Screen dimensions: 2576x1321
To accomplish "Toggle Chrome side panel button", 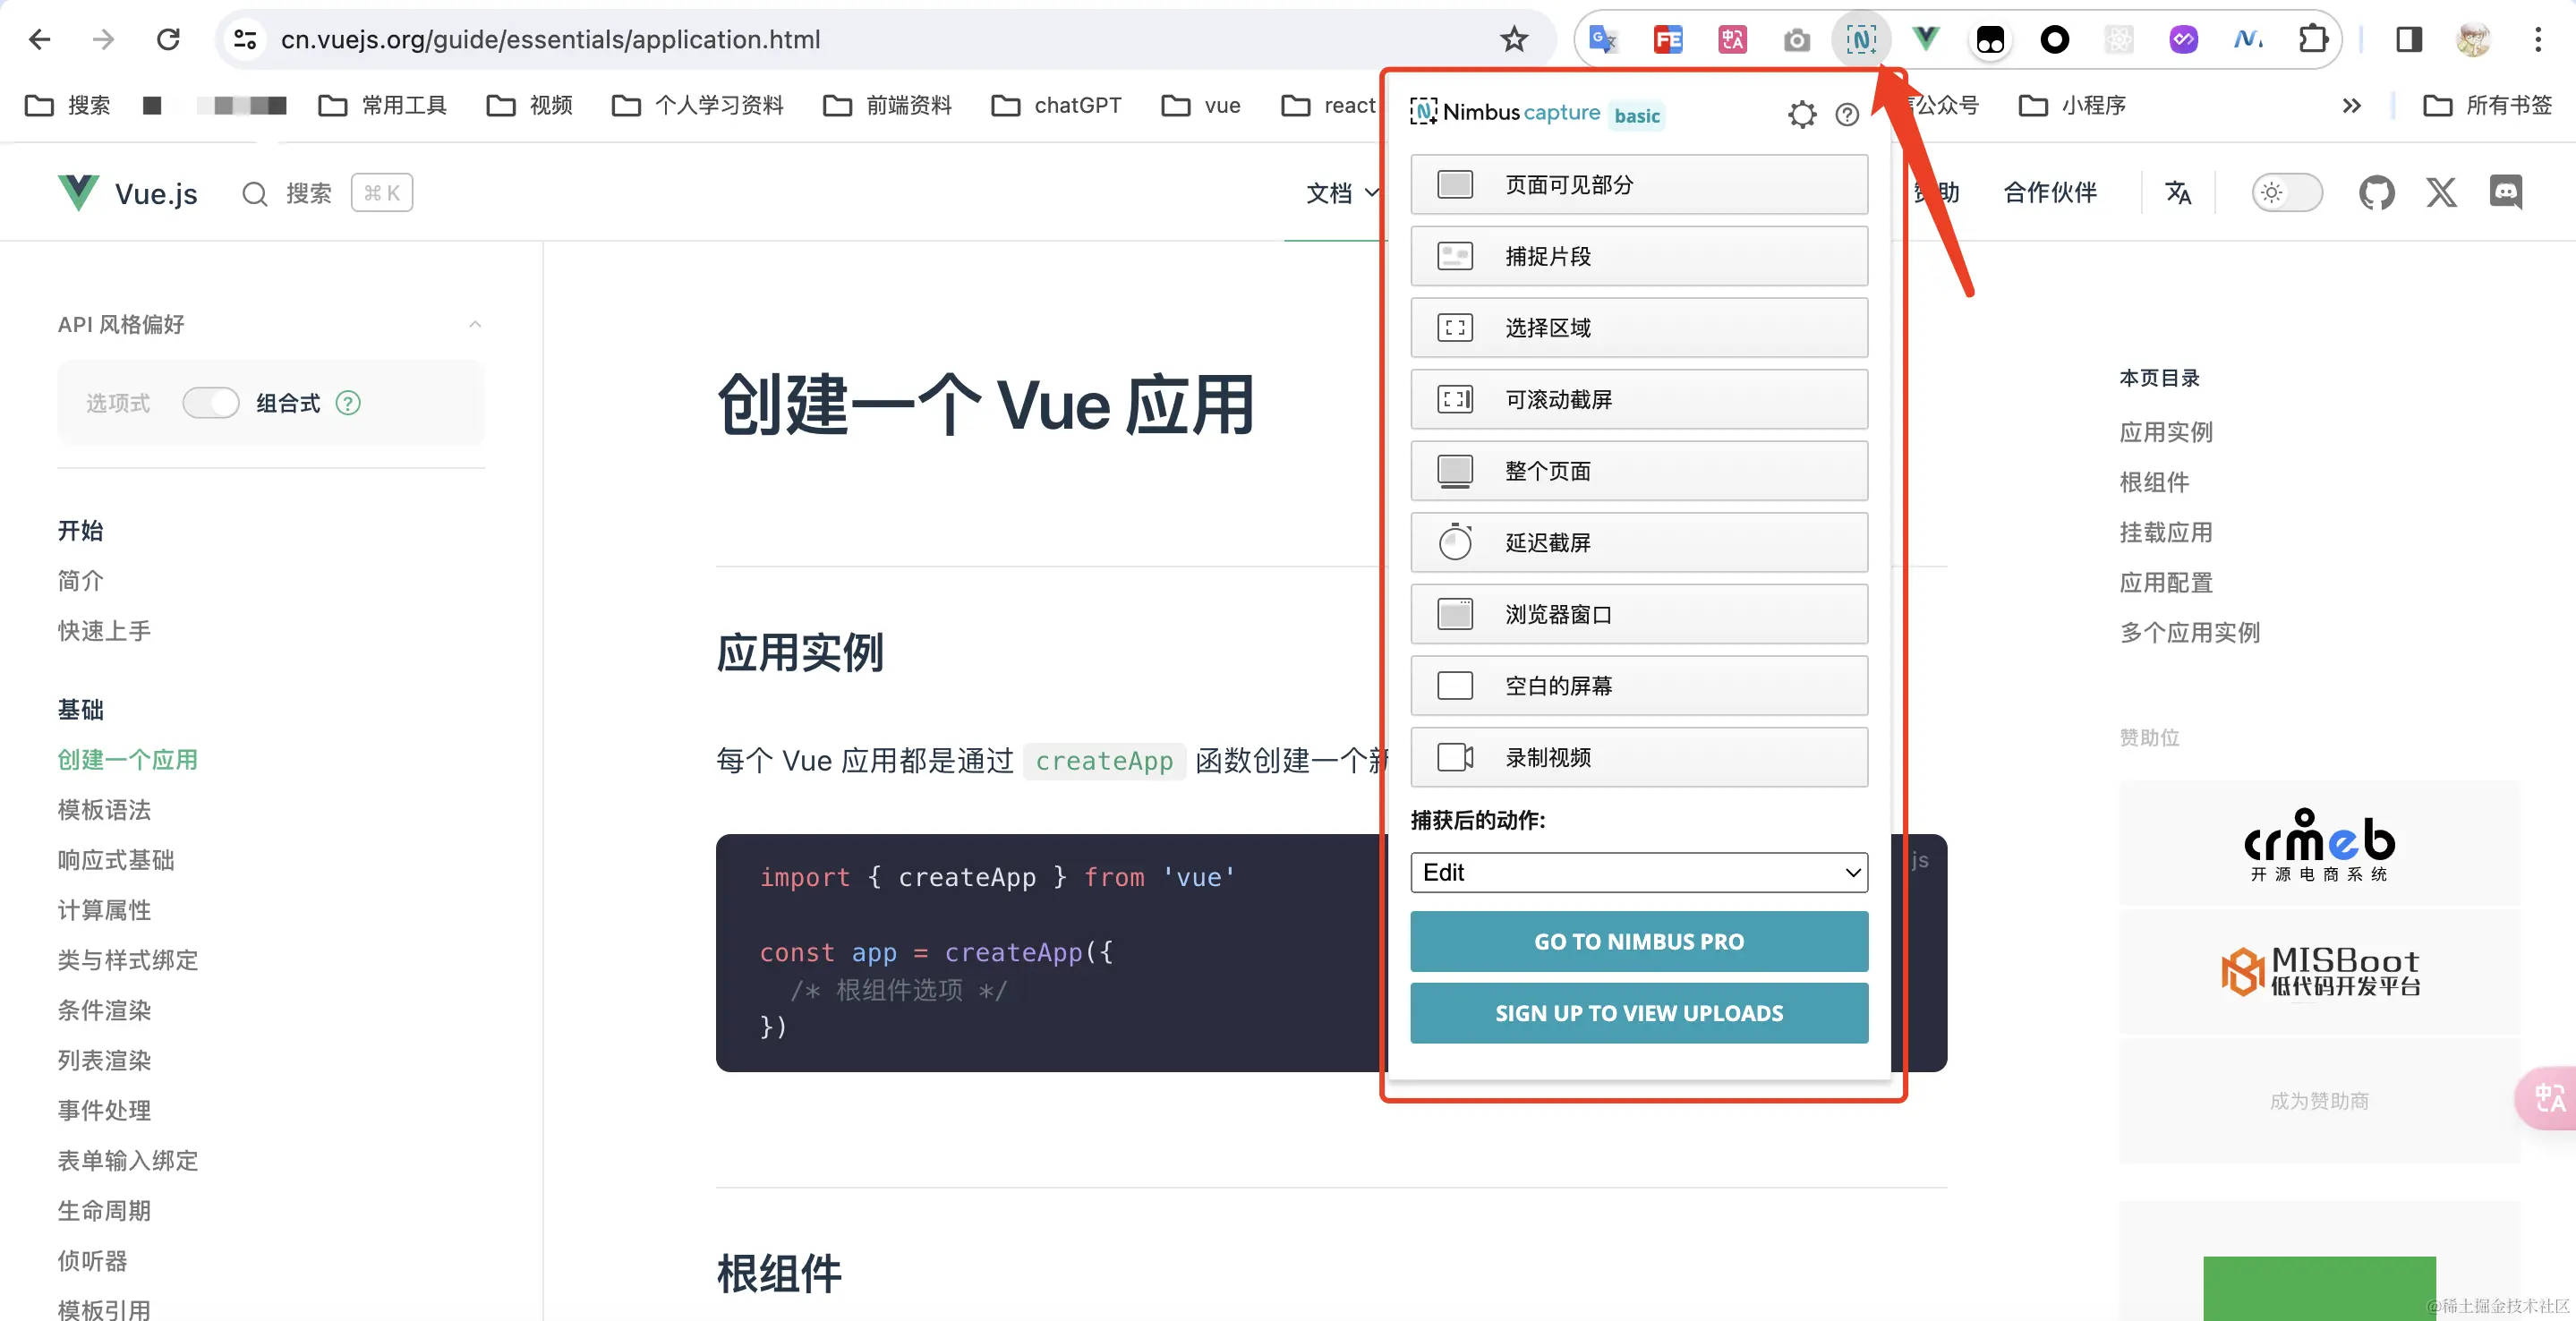I will click(2409, 40).
